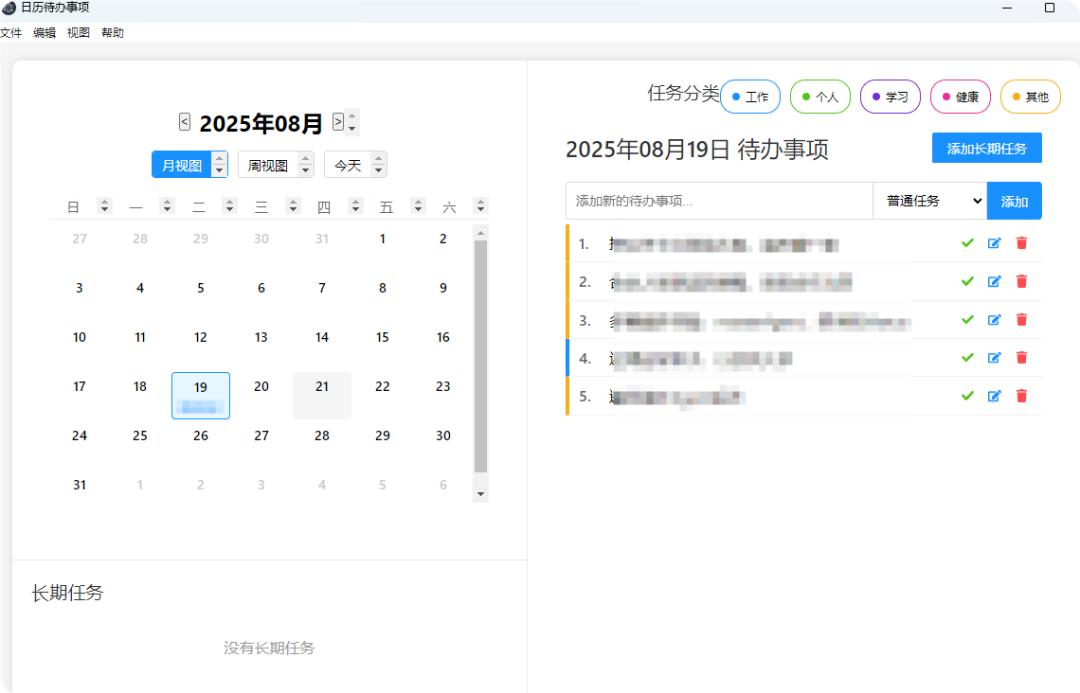Click stepper beside 今天 button

click(x=378, y=165)
